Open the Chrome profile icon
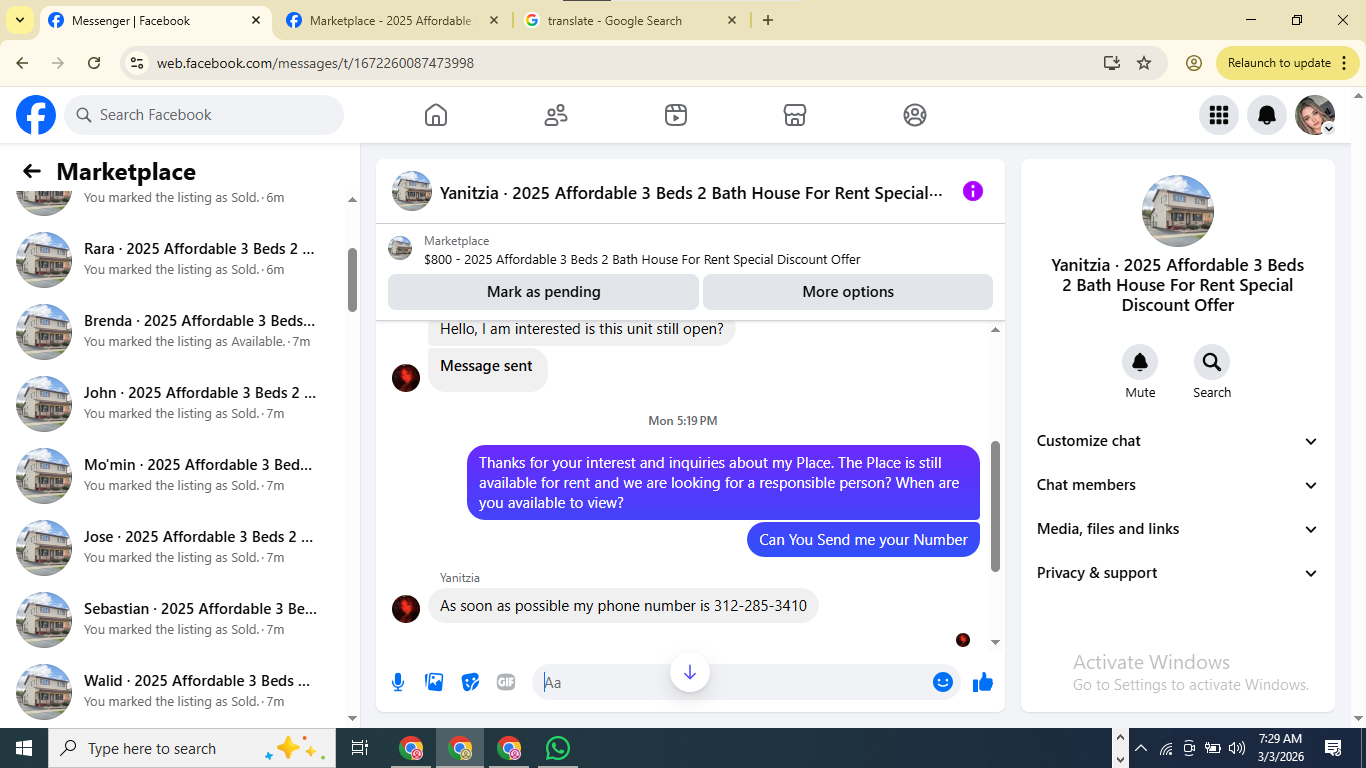The height and width of the screenshot is (768, 1366). tap(1193, 63)
